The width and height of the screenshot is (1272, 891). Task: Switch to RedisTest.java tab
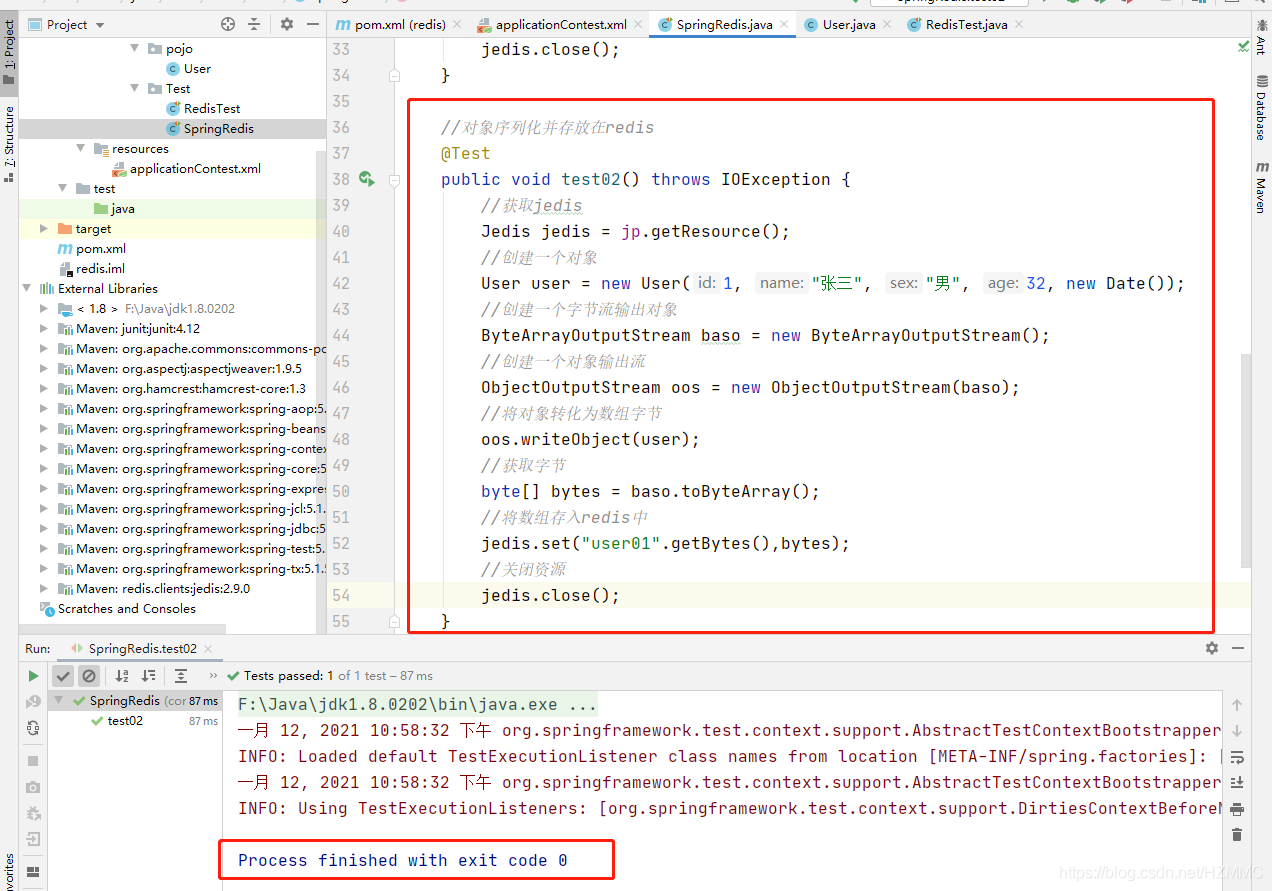[966, 24]
